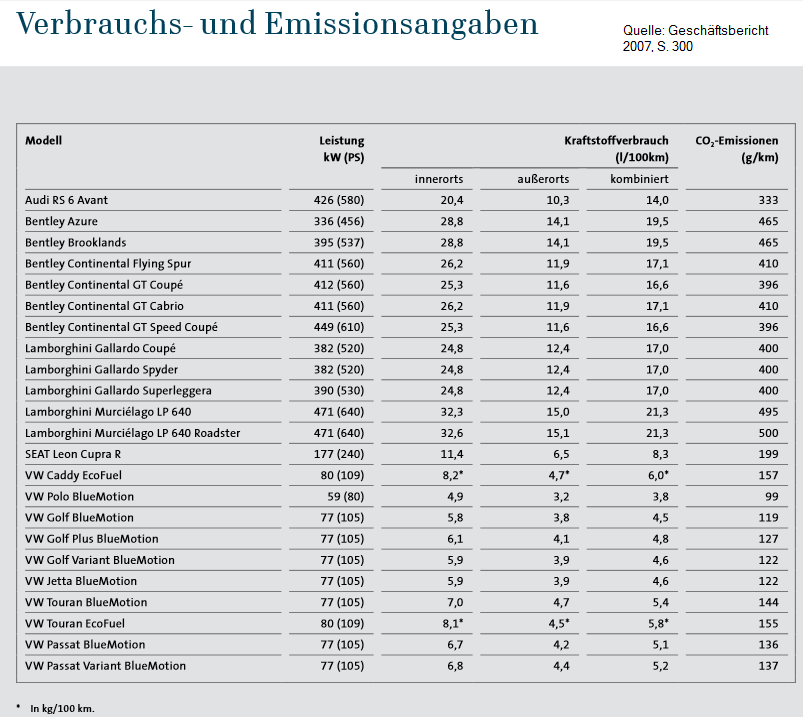Select the innerorts value '8,2*'

[x=453, y=475]
